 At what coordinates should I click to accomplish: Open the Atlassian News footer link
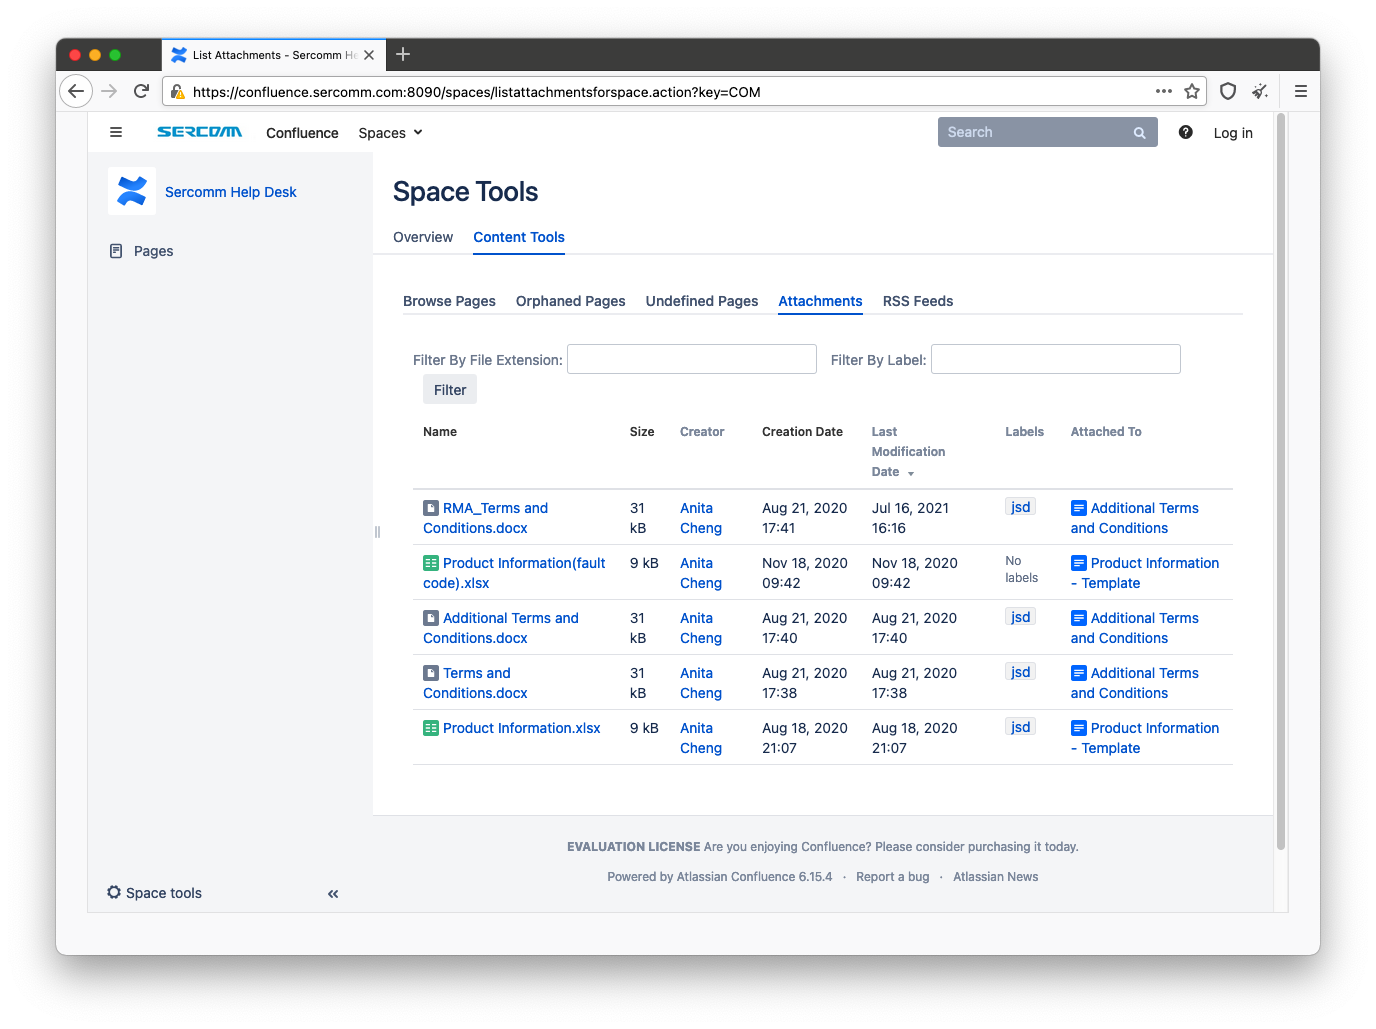995,877
